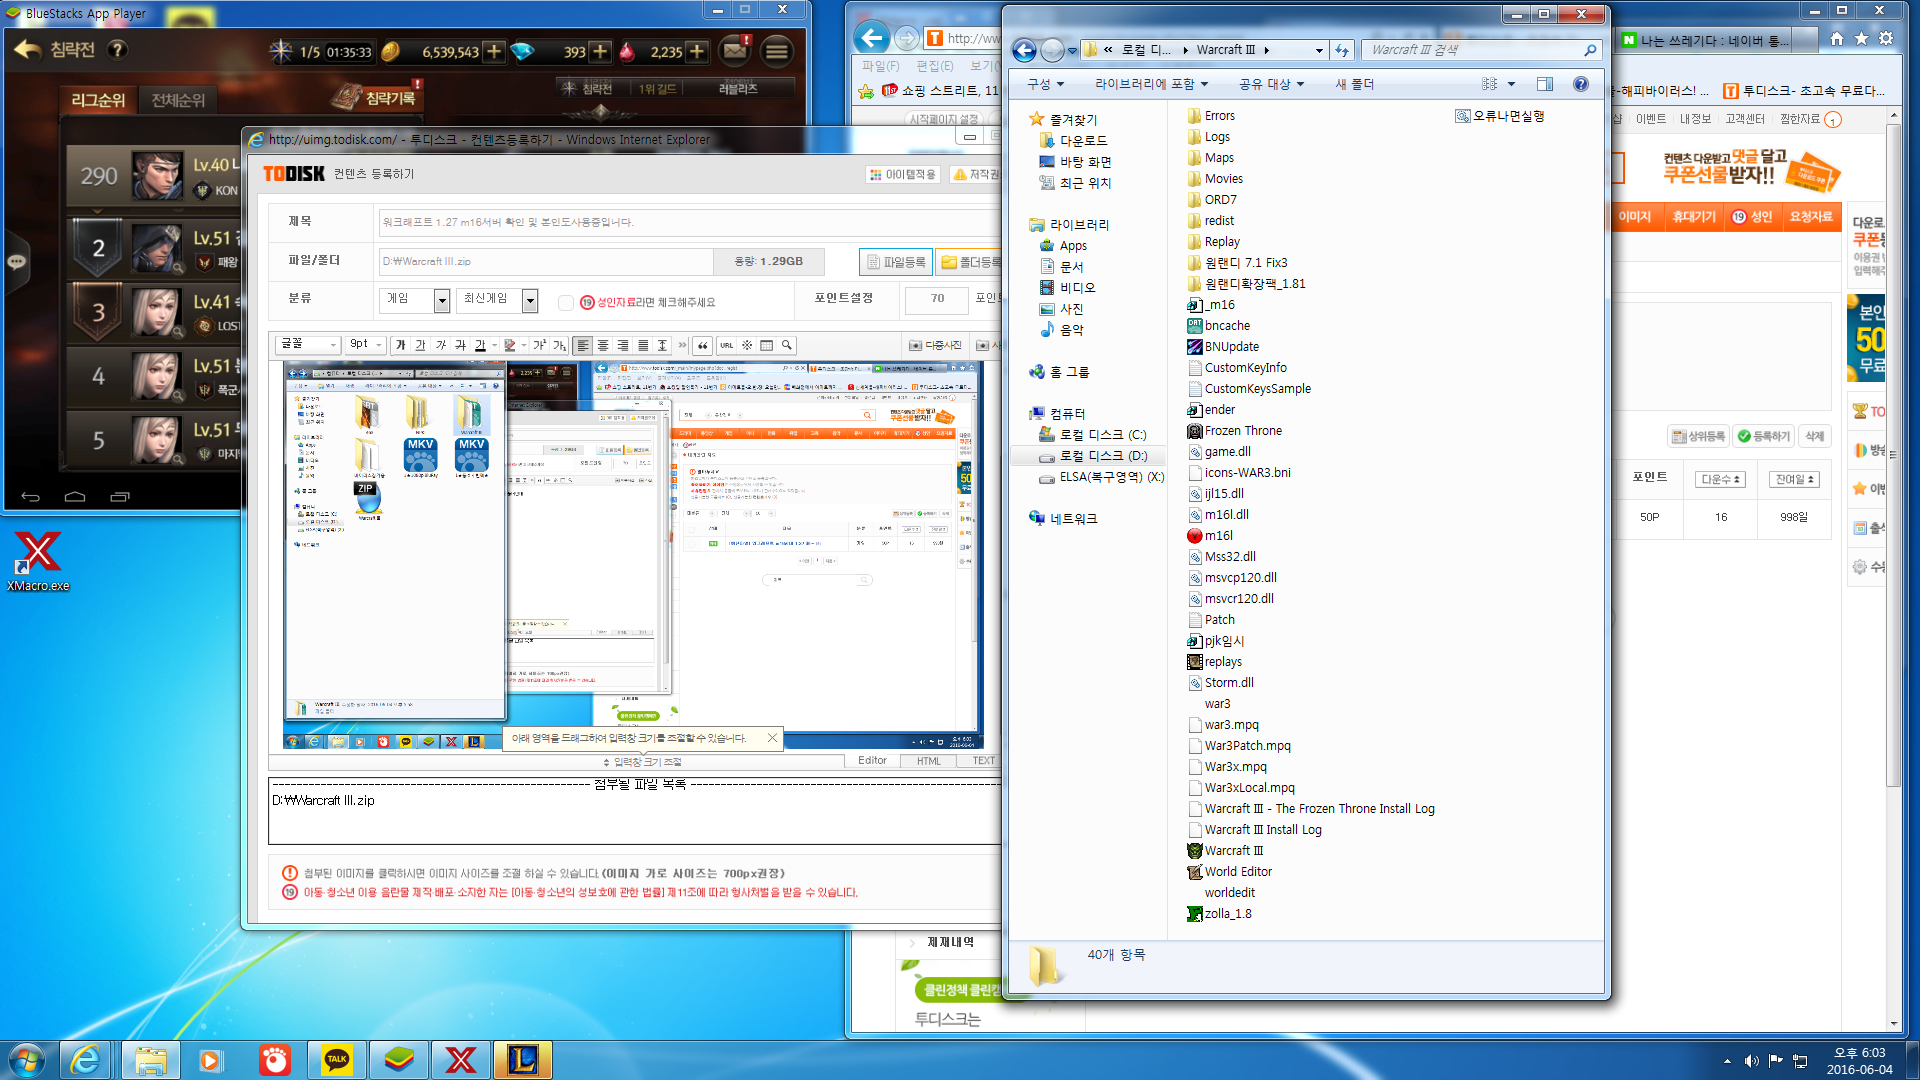
Task: Click the 다중사진 button in the editor
Action: [935, 345]
